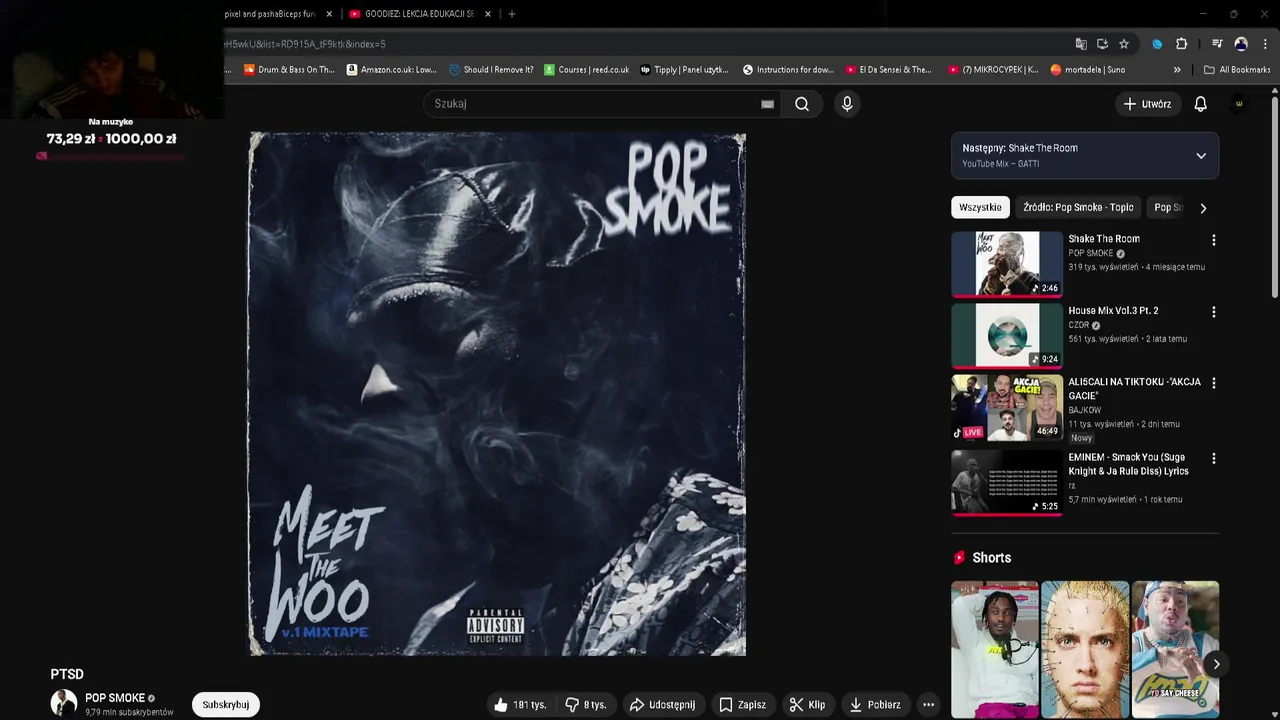Select the Wszystkie filter chip

tap(980, 207)
